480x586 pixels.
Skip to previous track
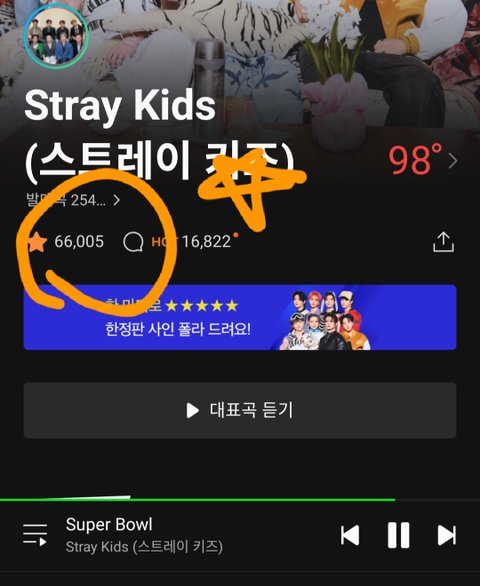pyautogui.click(x=350, y=535)
